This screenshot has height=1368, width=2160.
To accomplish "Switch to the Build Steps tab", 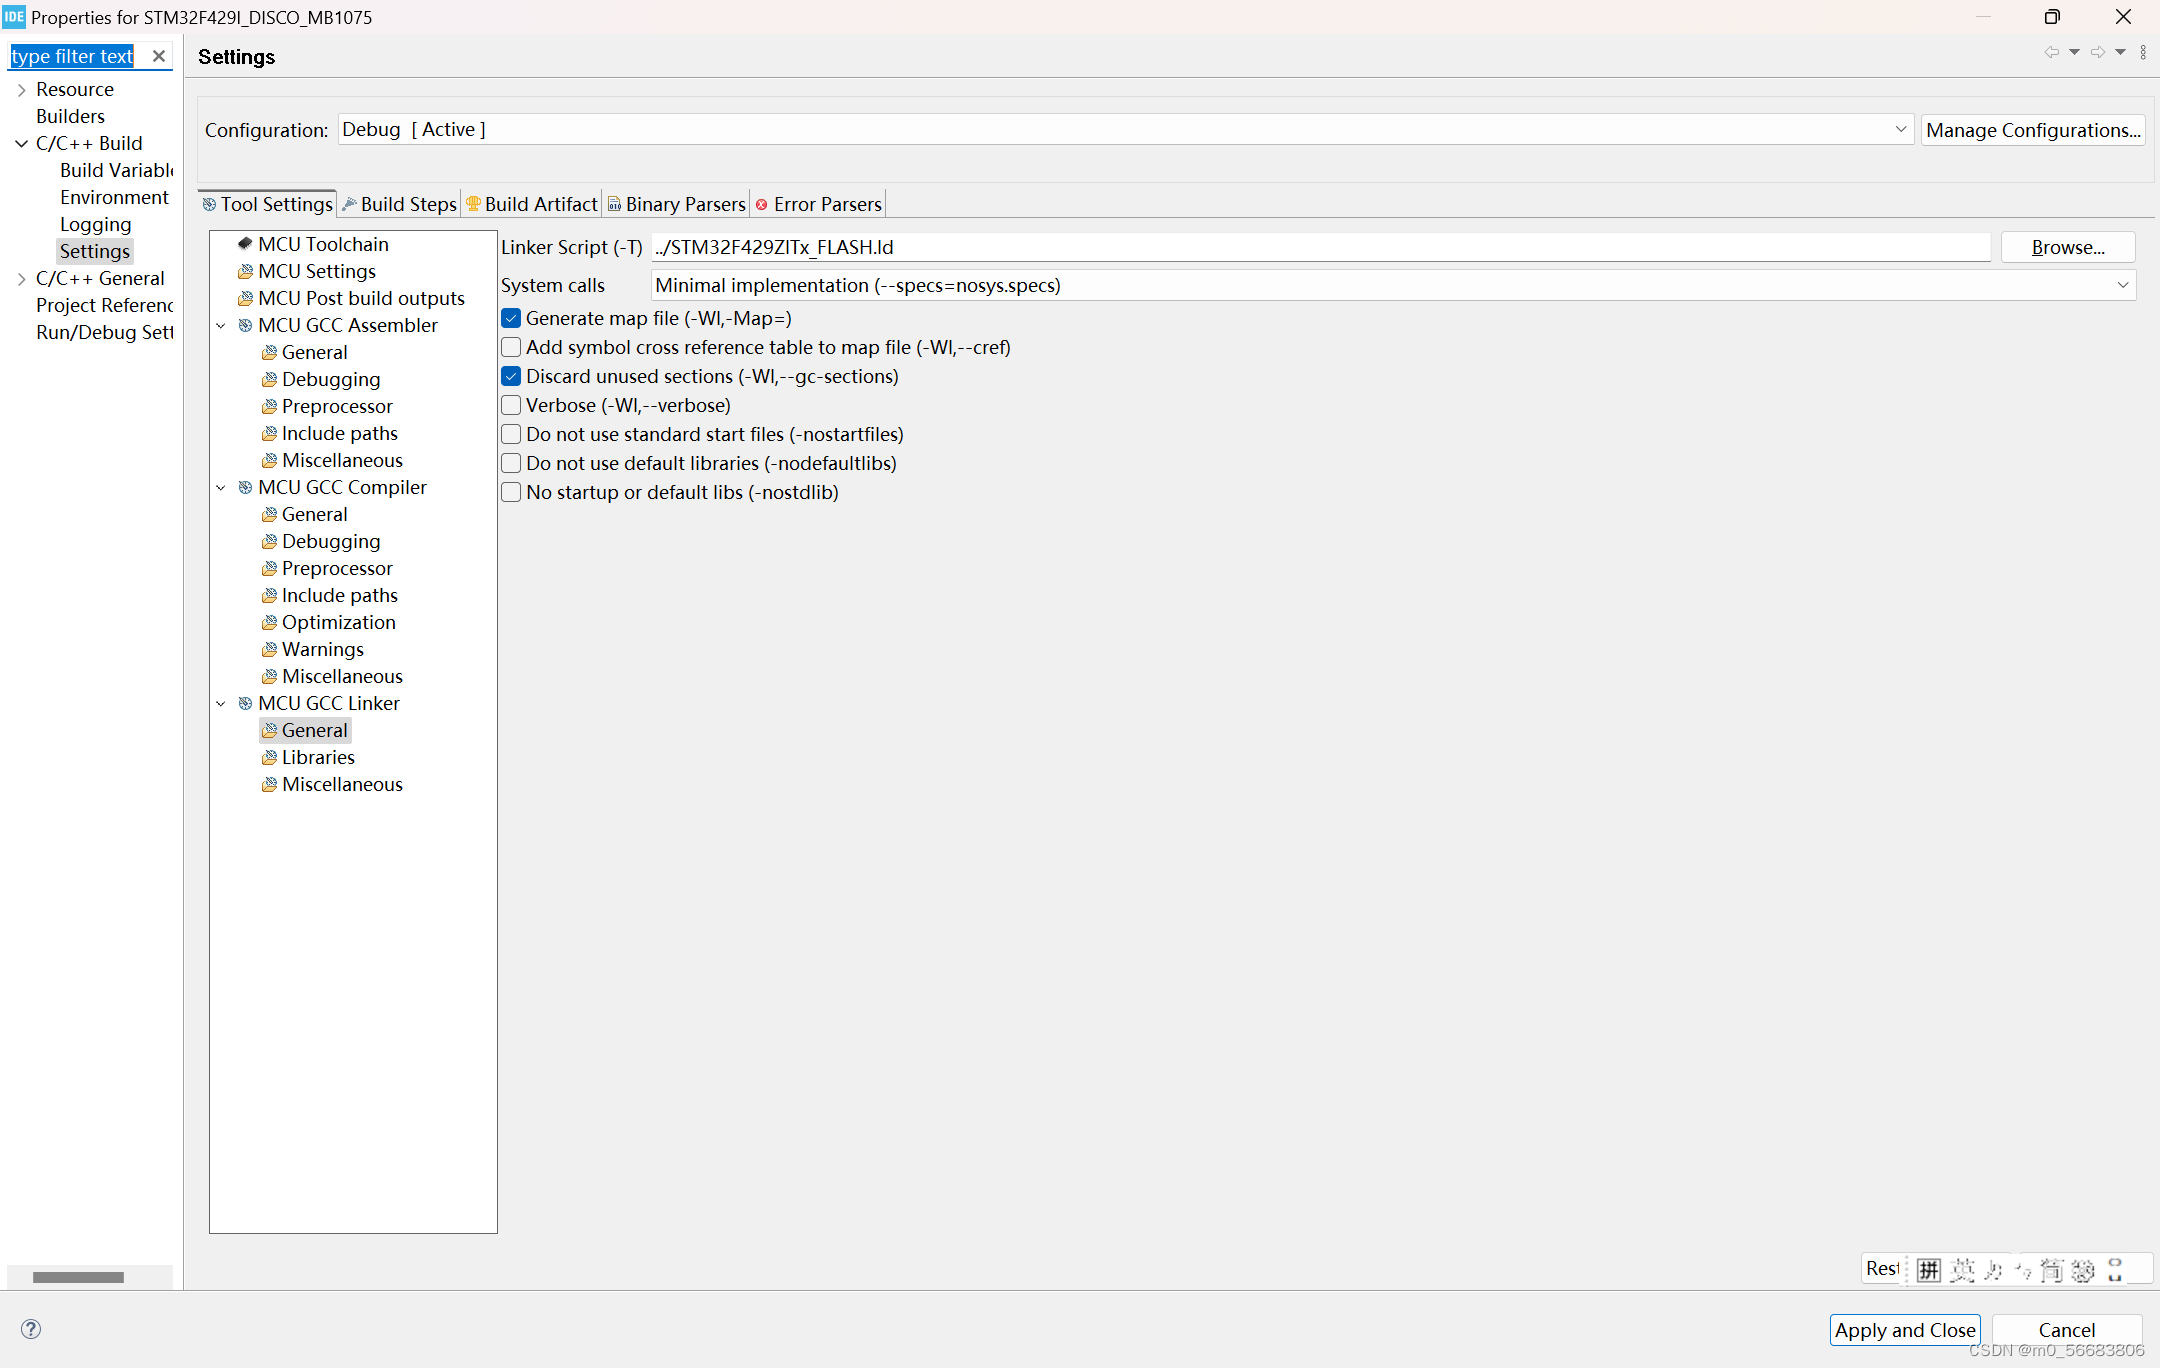I will coord(400,204).
